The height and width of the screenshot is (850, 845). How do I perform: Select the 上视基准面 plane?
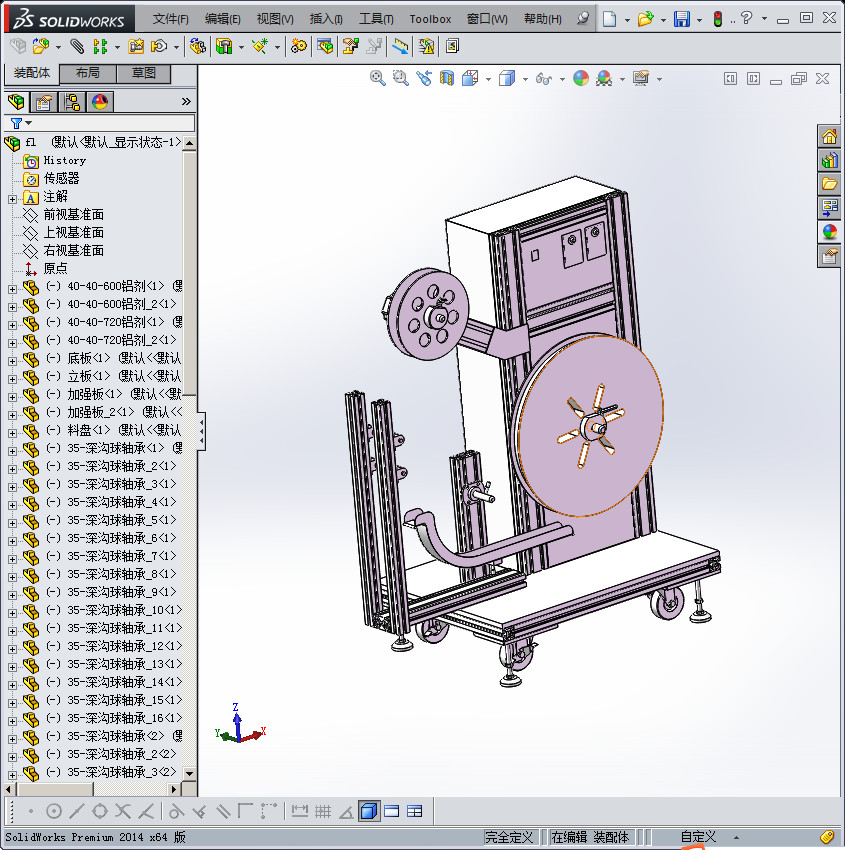[73, 232]
